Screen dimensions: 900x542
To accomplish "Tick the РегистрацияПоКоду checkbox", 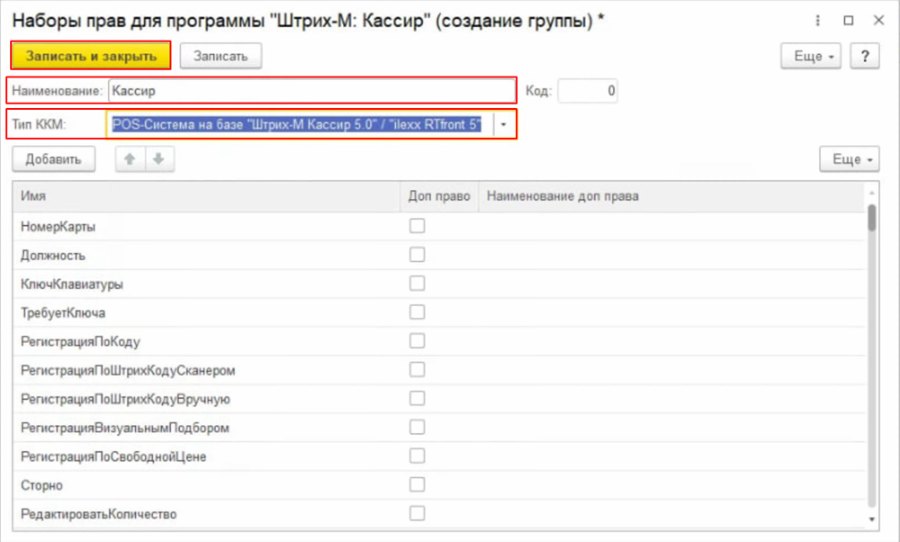I will [x=417, y=340].
